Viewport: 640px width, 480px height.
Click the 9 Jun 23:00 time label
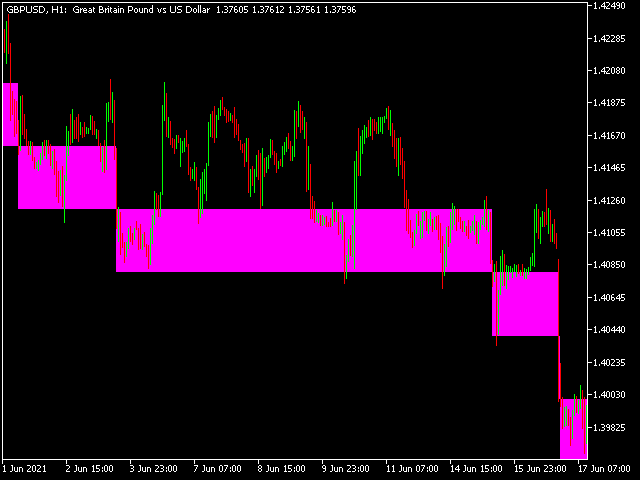coord(345,468)
